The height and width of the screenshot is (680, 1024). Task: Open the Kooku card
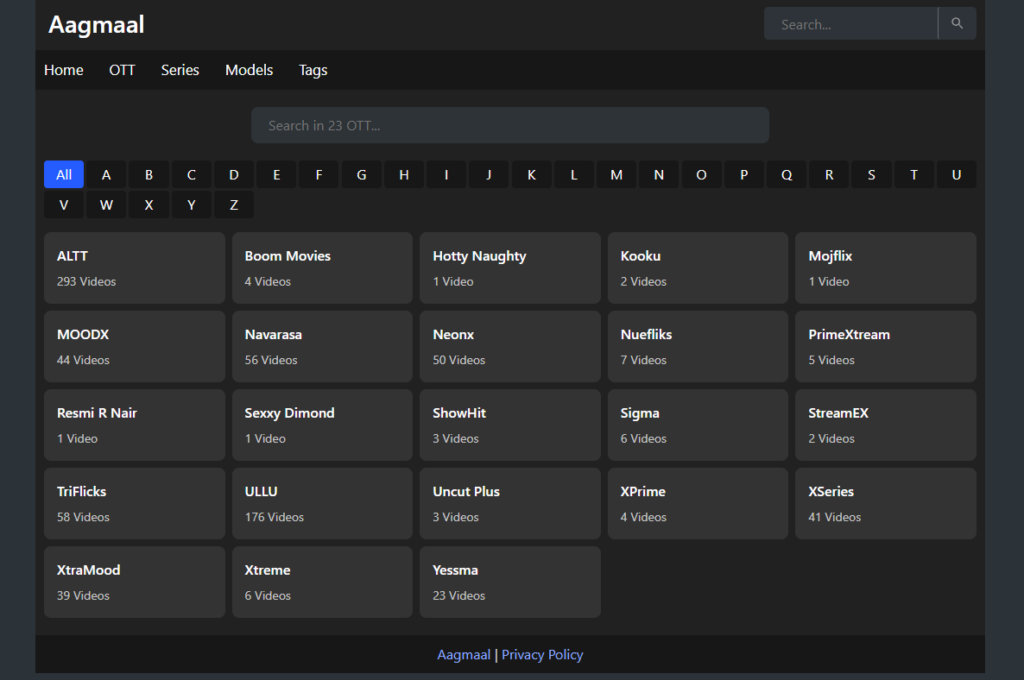[x=698, y=268]
